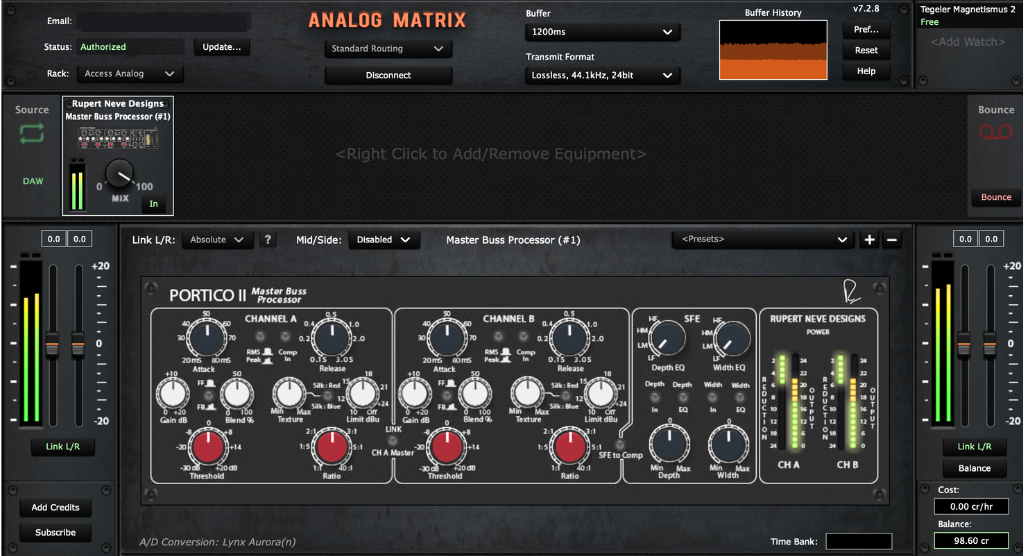Click the Channel A Release knob

pyautogui.click(x=332, y=338)
